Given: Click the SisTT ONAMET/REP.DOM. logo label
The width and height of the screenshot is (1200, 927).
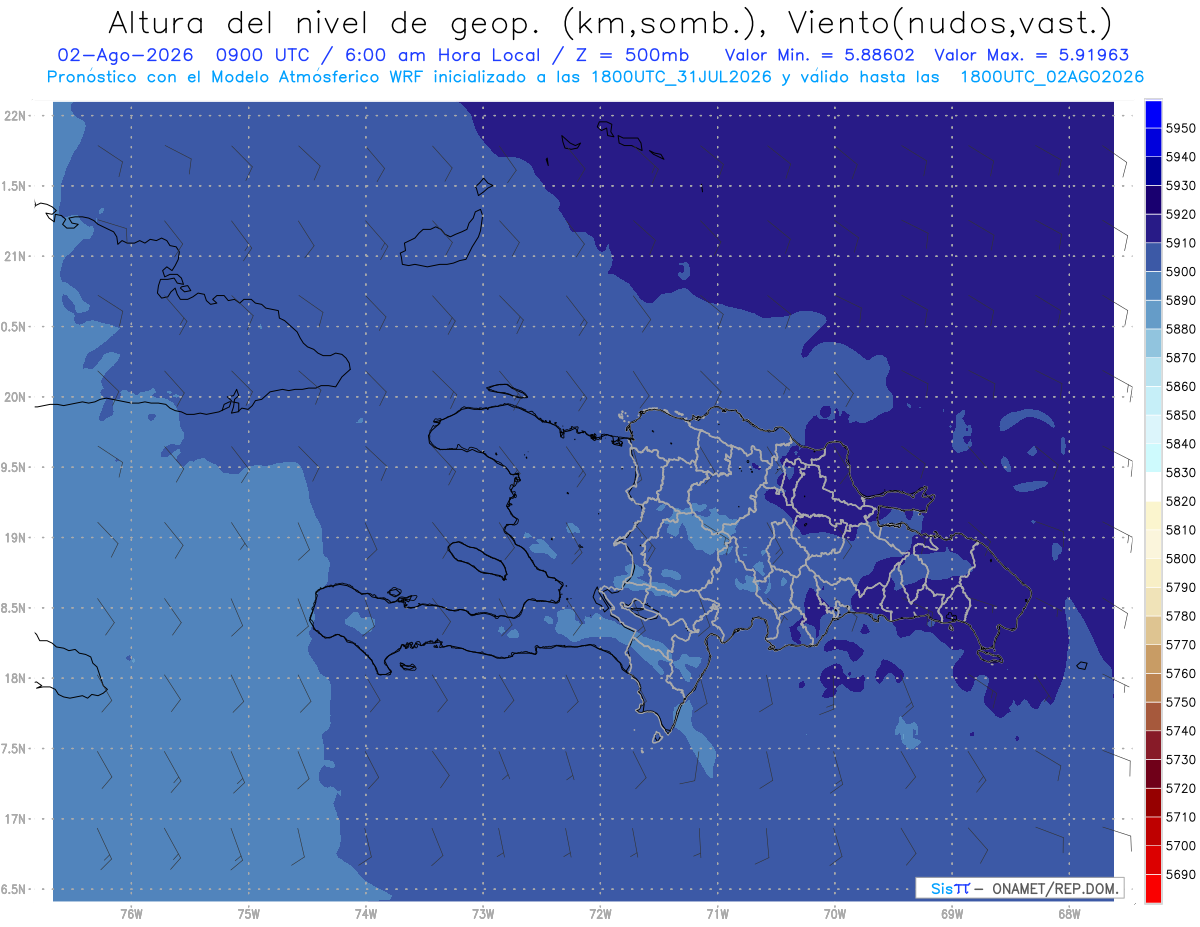Looking at the screenshot, I should click(1019, 888).
